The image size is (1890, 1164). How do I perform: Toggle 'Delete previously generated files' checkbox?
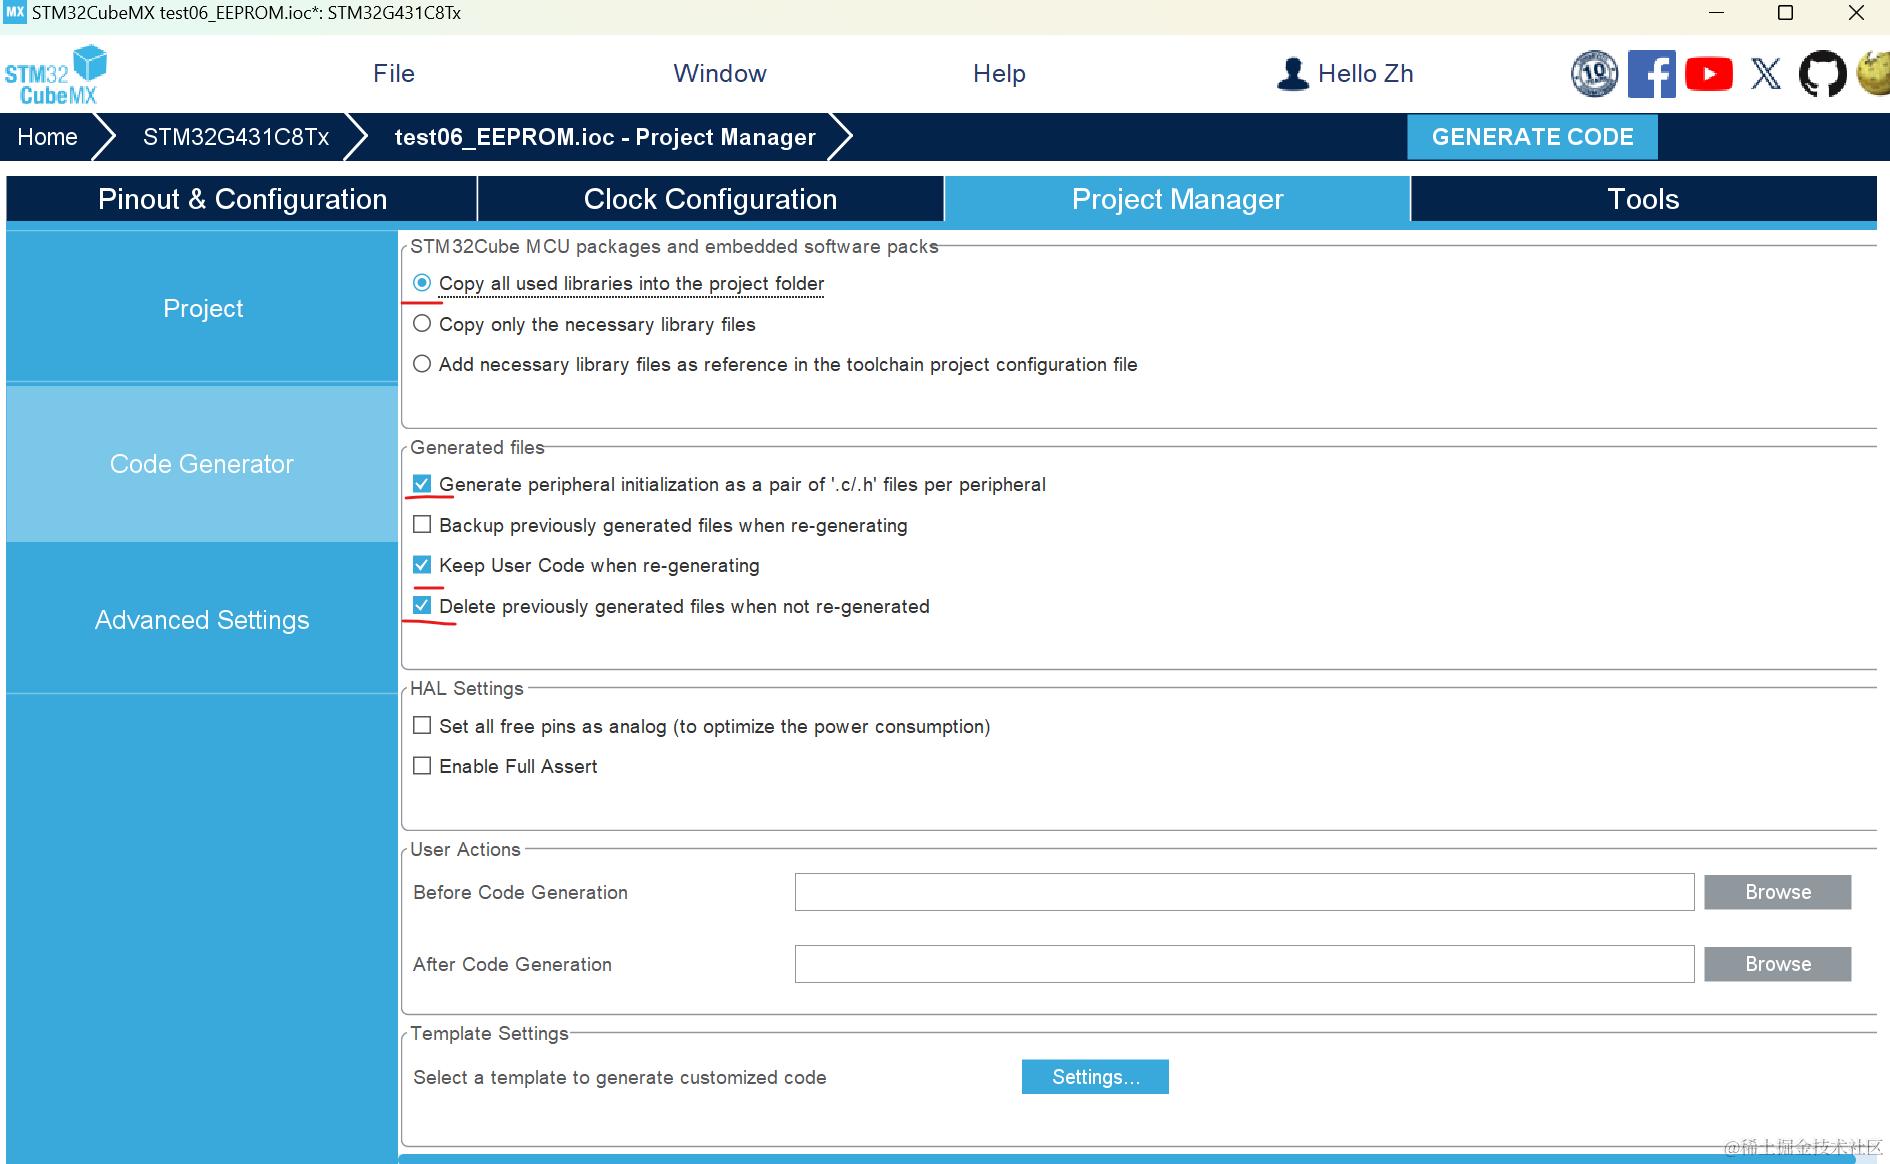(x=422, y=606)
